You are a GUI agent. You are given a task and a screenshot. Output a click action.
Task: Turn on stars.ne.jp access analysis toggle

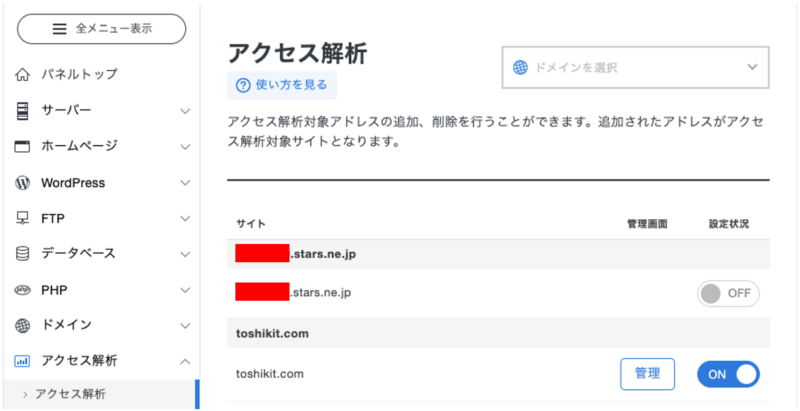pos(728,294)
